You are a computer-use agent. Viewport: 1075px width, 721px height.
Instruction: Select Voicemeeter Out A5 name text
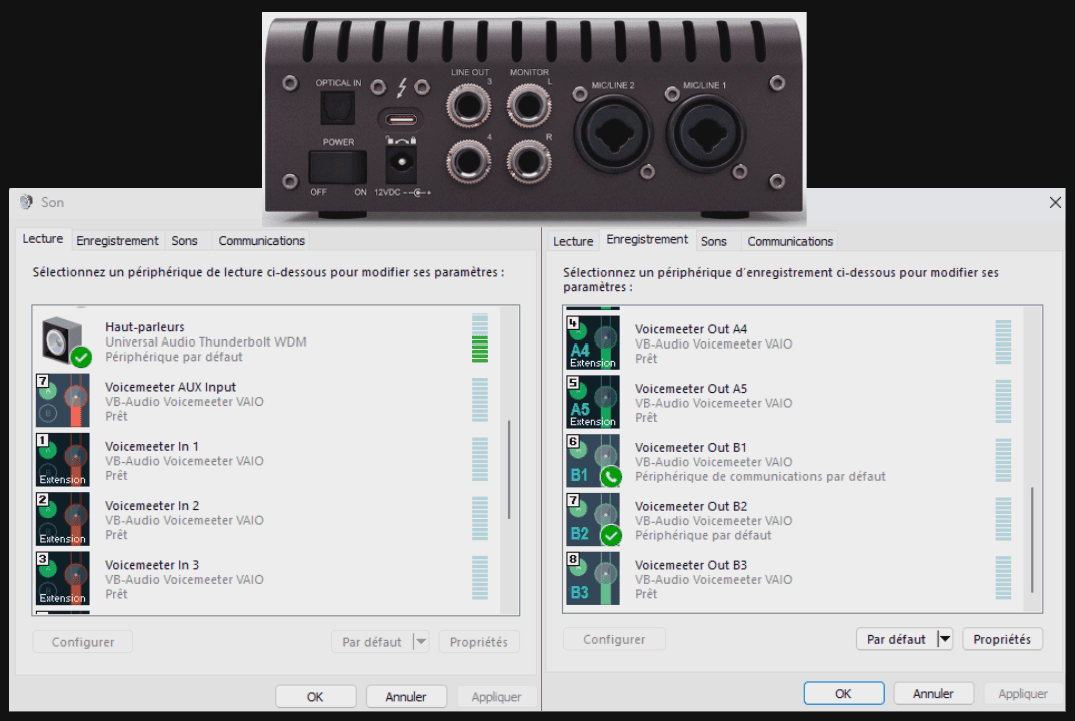point(690,389)
